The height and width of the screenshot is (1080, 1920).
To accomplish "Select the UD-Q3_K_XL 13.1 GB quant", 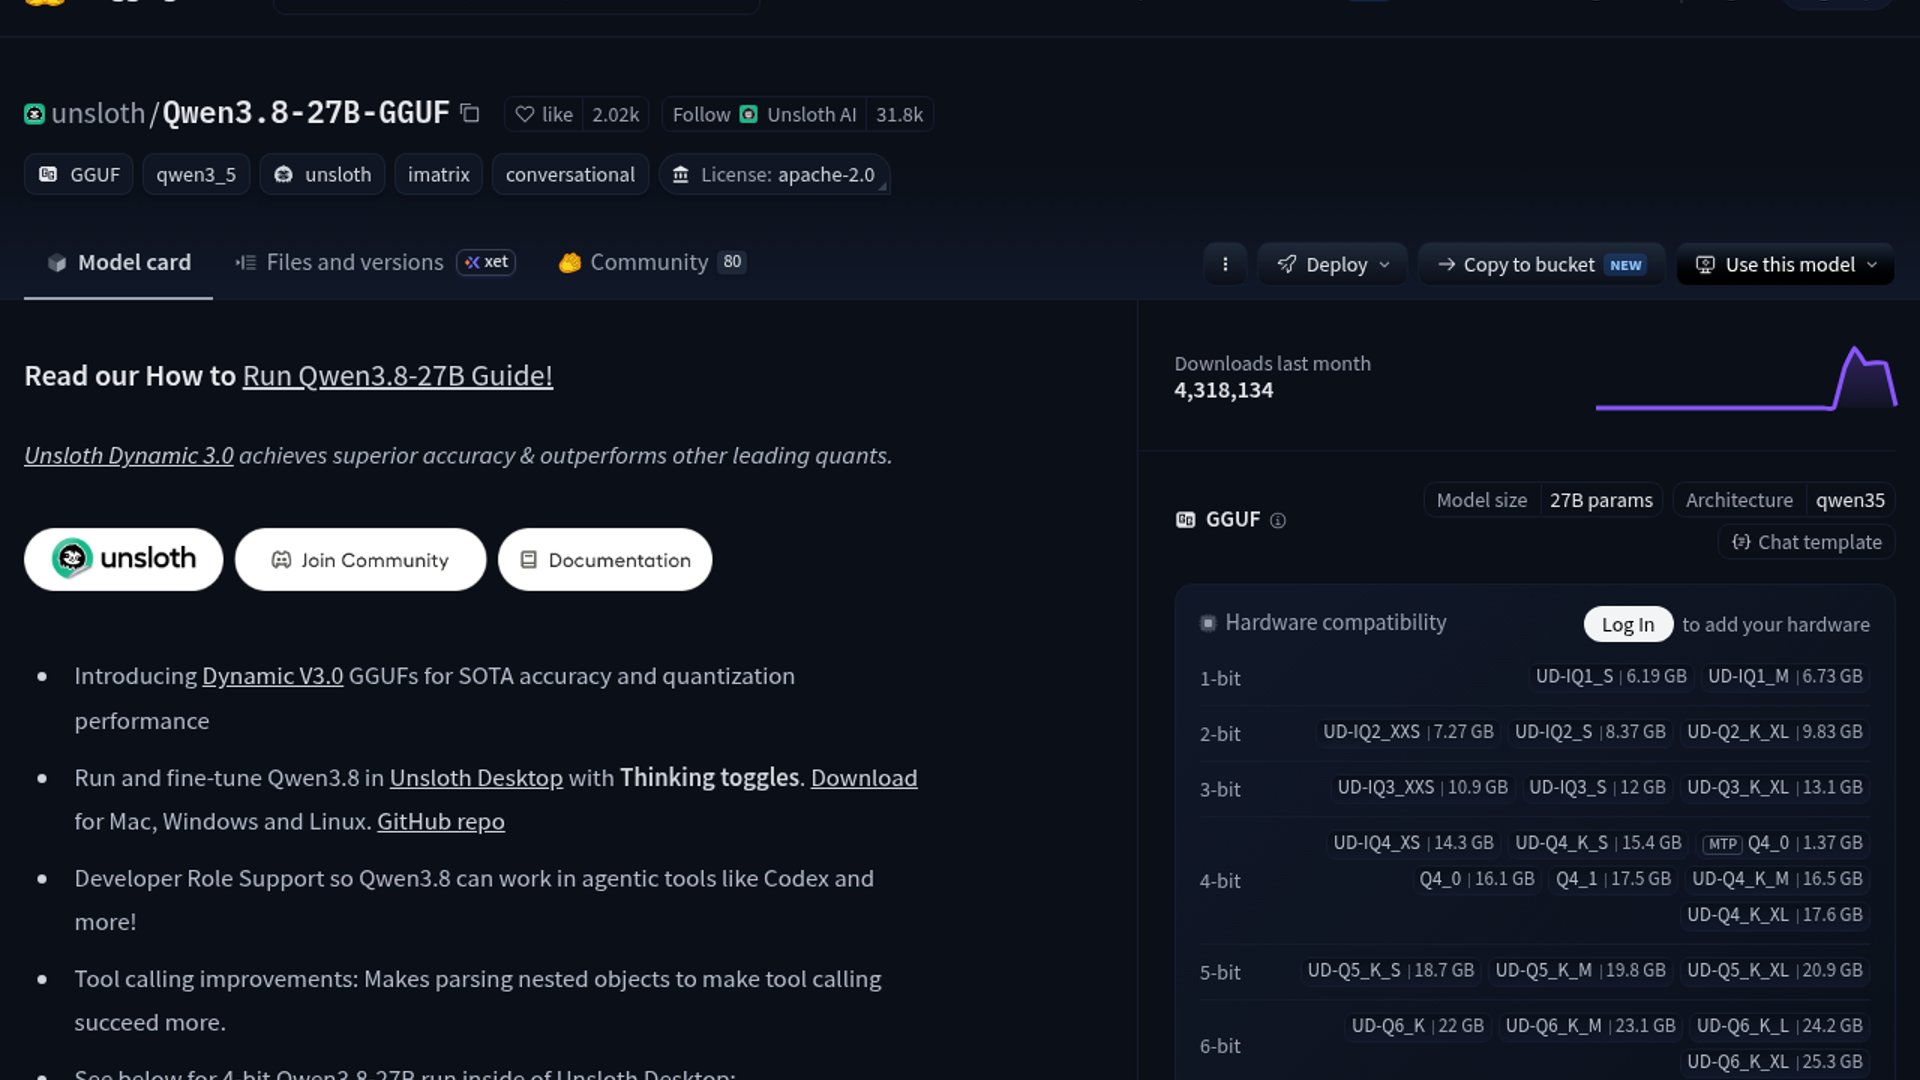I will (x=1775, y=788).
